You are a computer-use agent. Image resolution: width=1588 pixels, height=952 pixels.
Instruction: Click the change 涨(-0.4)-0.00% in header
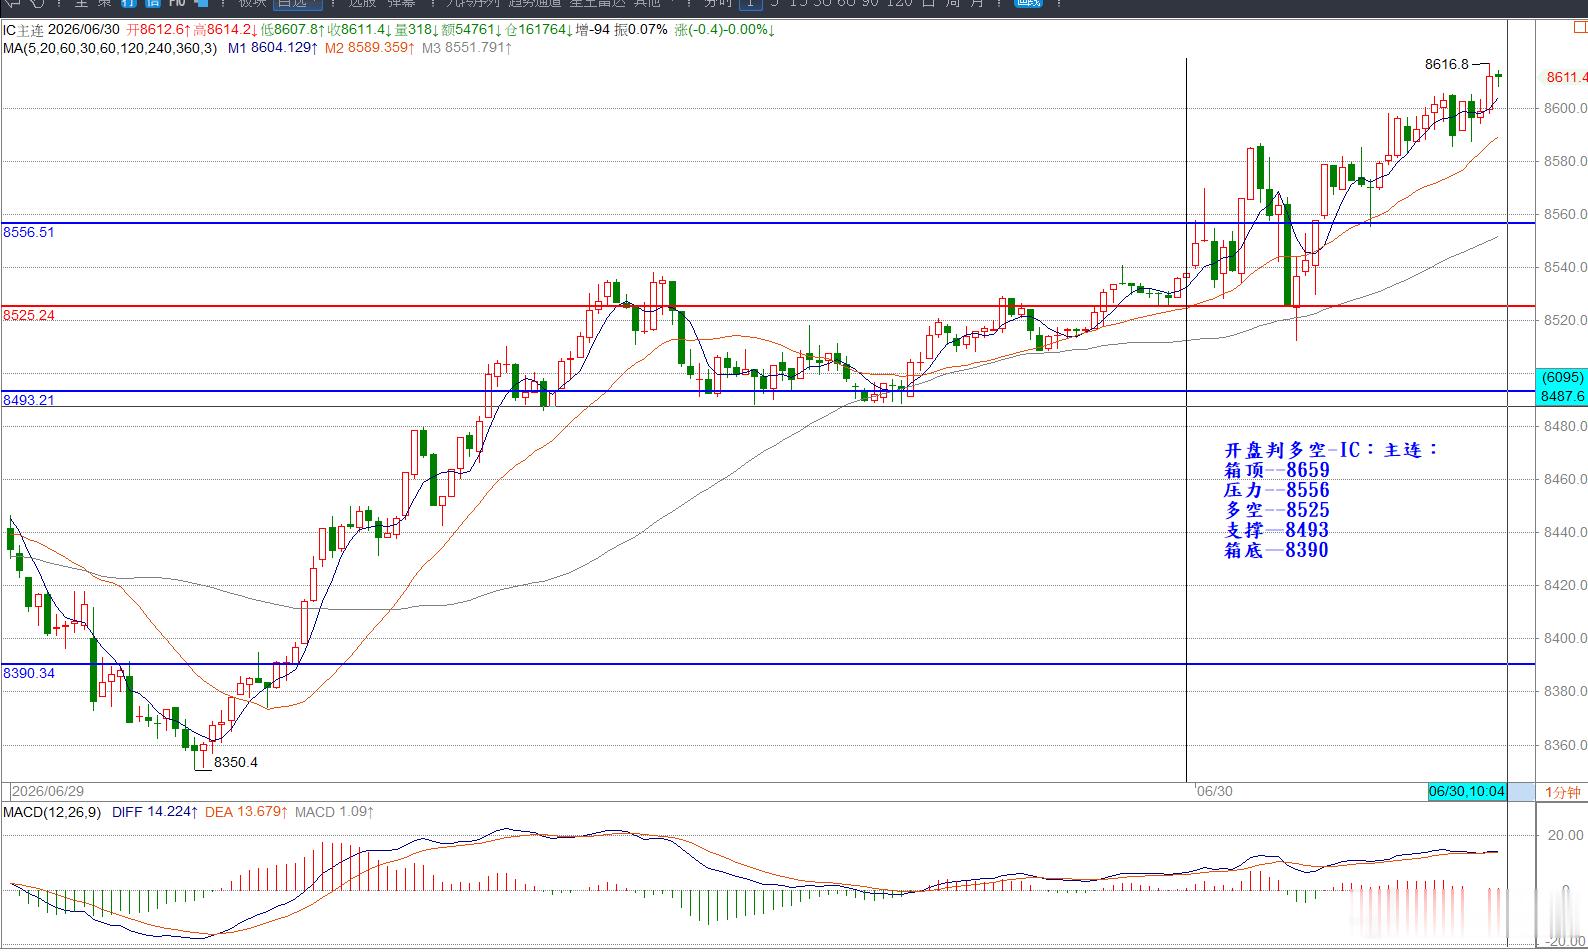[x=725, y=30]
